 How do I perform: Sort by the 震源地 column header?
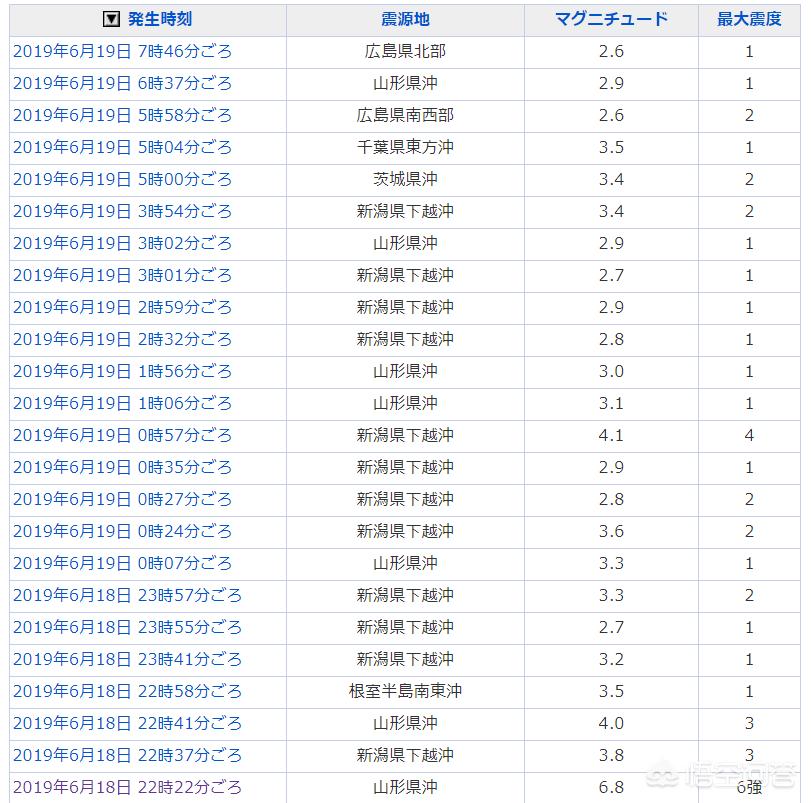405,20
